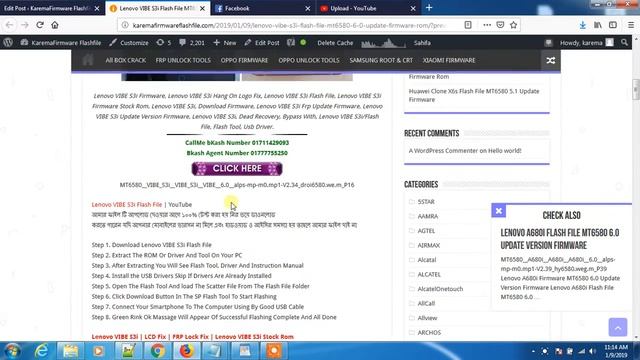Open the admin bar search magnifier
Screen dimensions: 640x360
click(624, 42)
